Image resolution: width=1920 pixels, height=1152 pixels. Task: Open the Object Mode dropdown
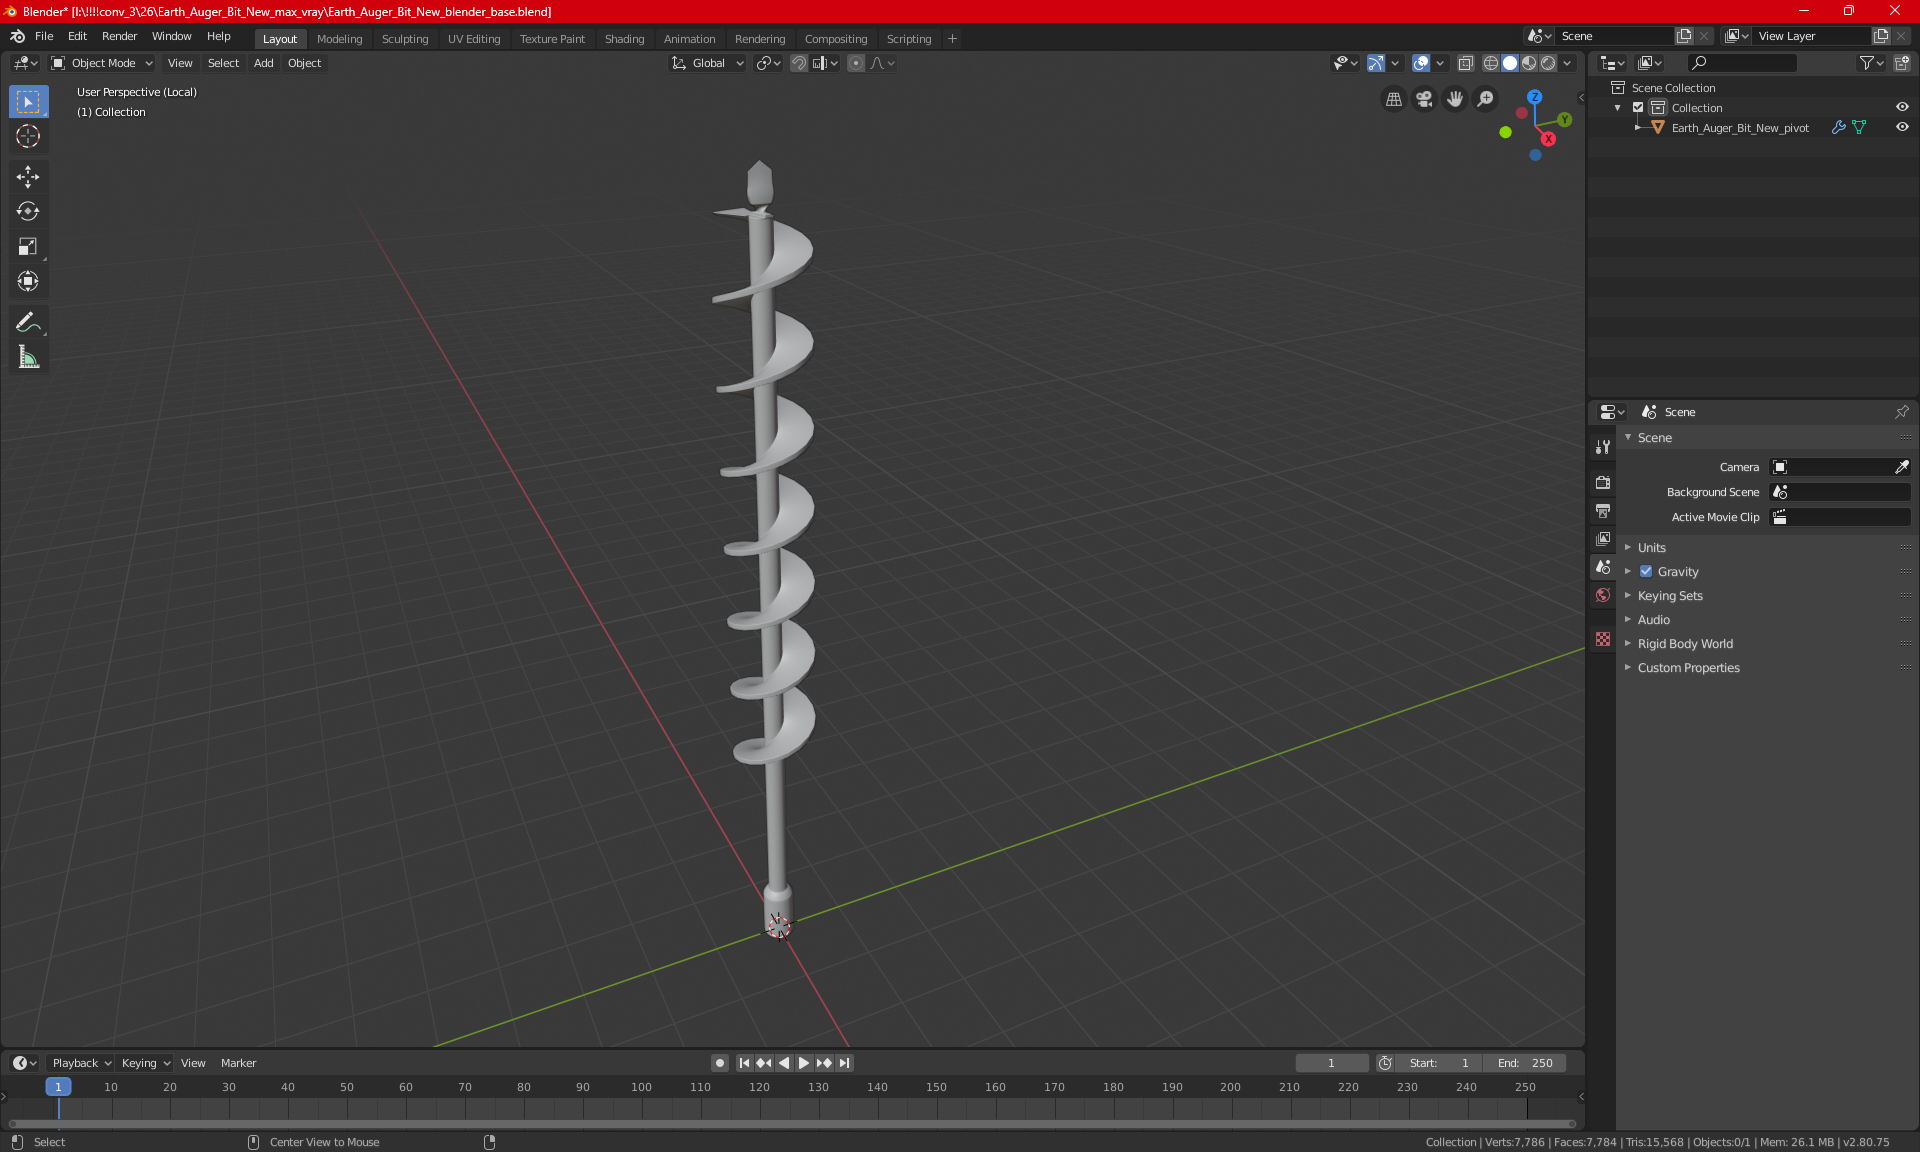pos(101,63)
